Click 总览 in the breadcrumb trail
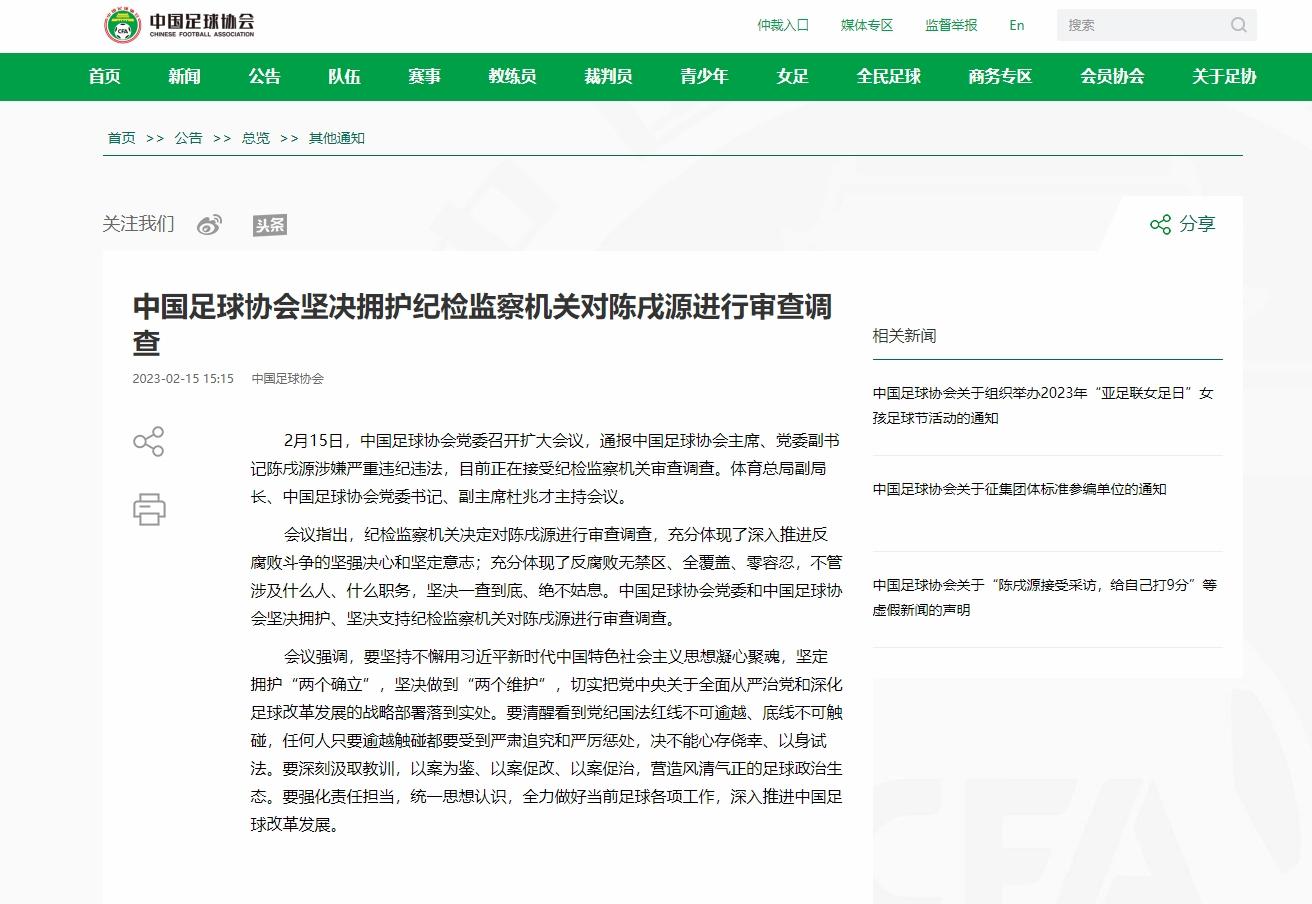The width and height of the screenshot is (1312, 904). click(x=255, y=138)
